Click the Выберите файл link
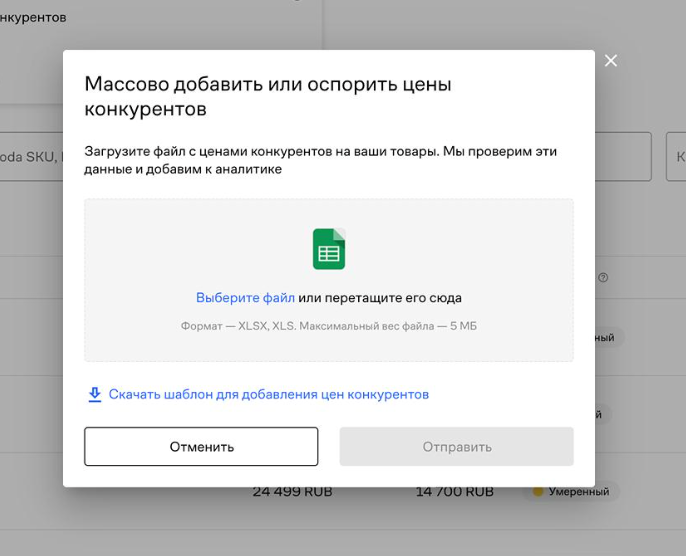The height and width of the screenshot is (556, 686). pyautogui.click(x=245, y=298)
